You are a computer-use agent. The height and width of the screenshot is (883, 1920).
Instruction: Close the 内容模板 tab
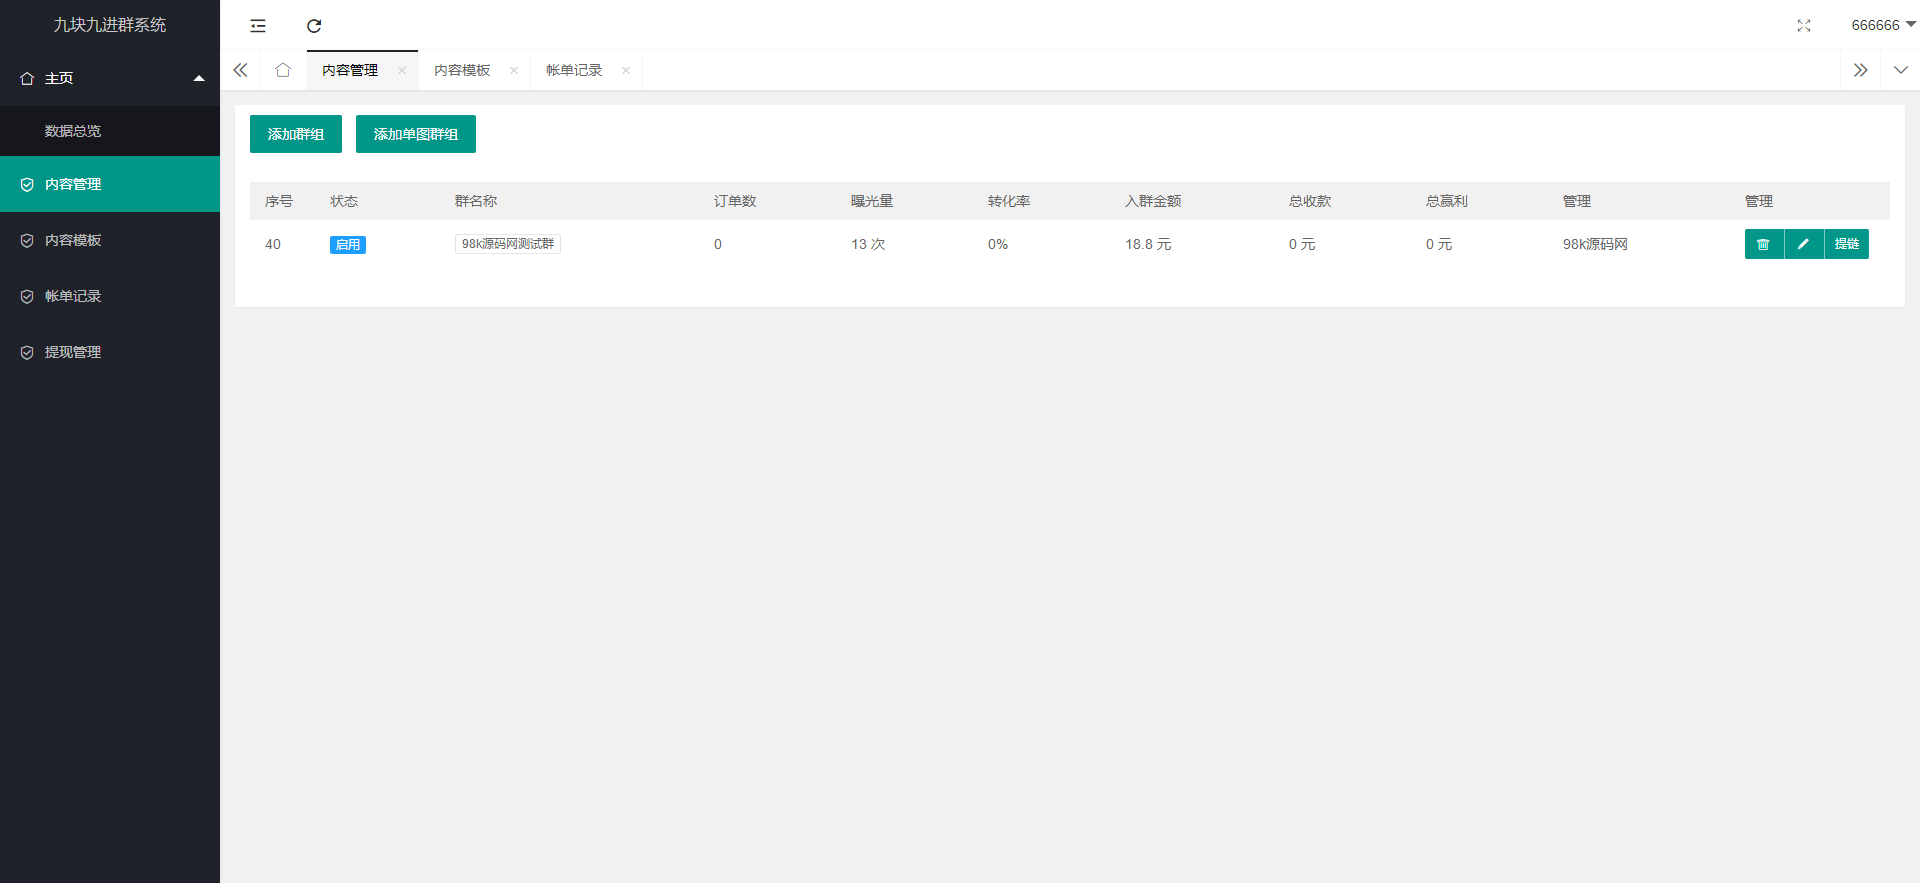(514, 70)
